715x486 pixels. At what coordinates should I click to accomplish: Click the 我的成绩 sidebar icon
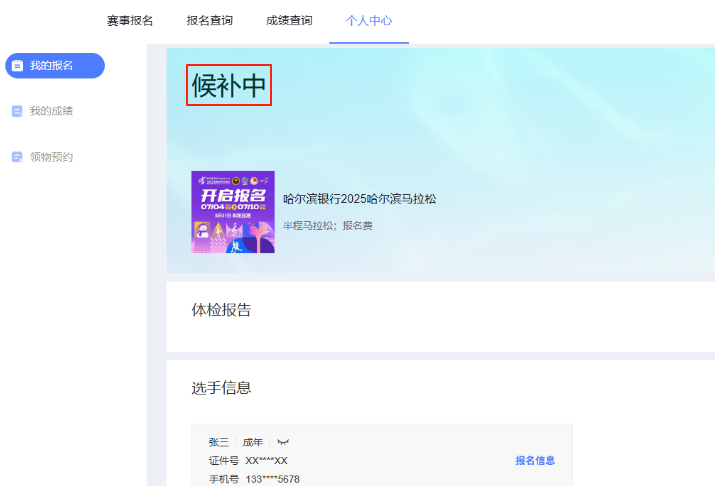point(17,111)
